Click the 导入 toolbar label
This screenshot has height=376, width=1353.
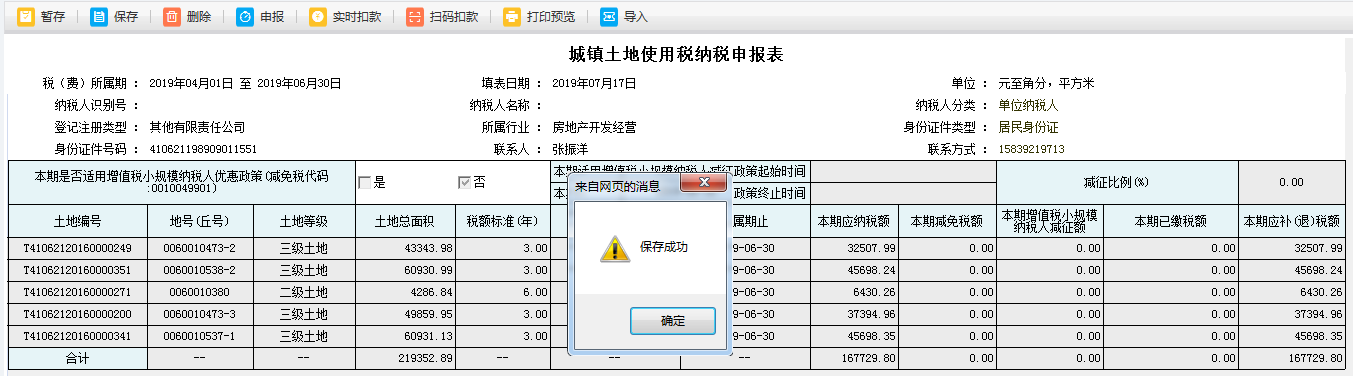point(636,17)
